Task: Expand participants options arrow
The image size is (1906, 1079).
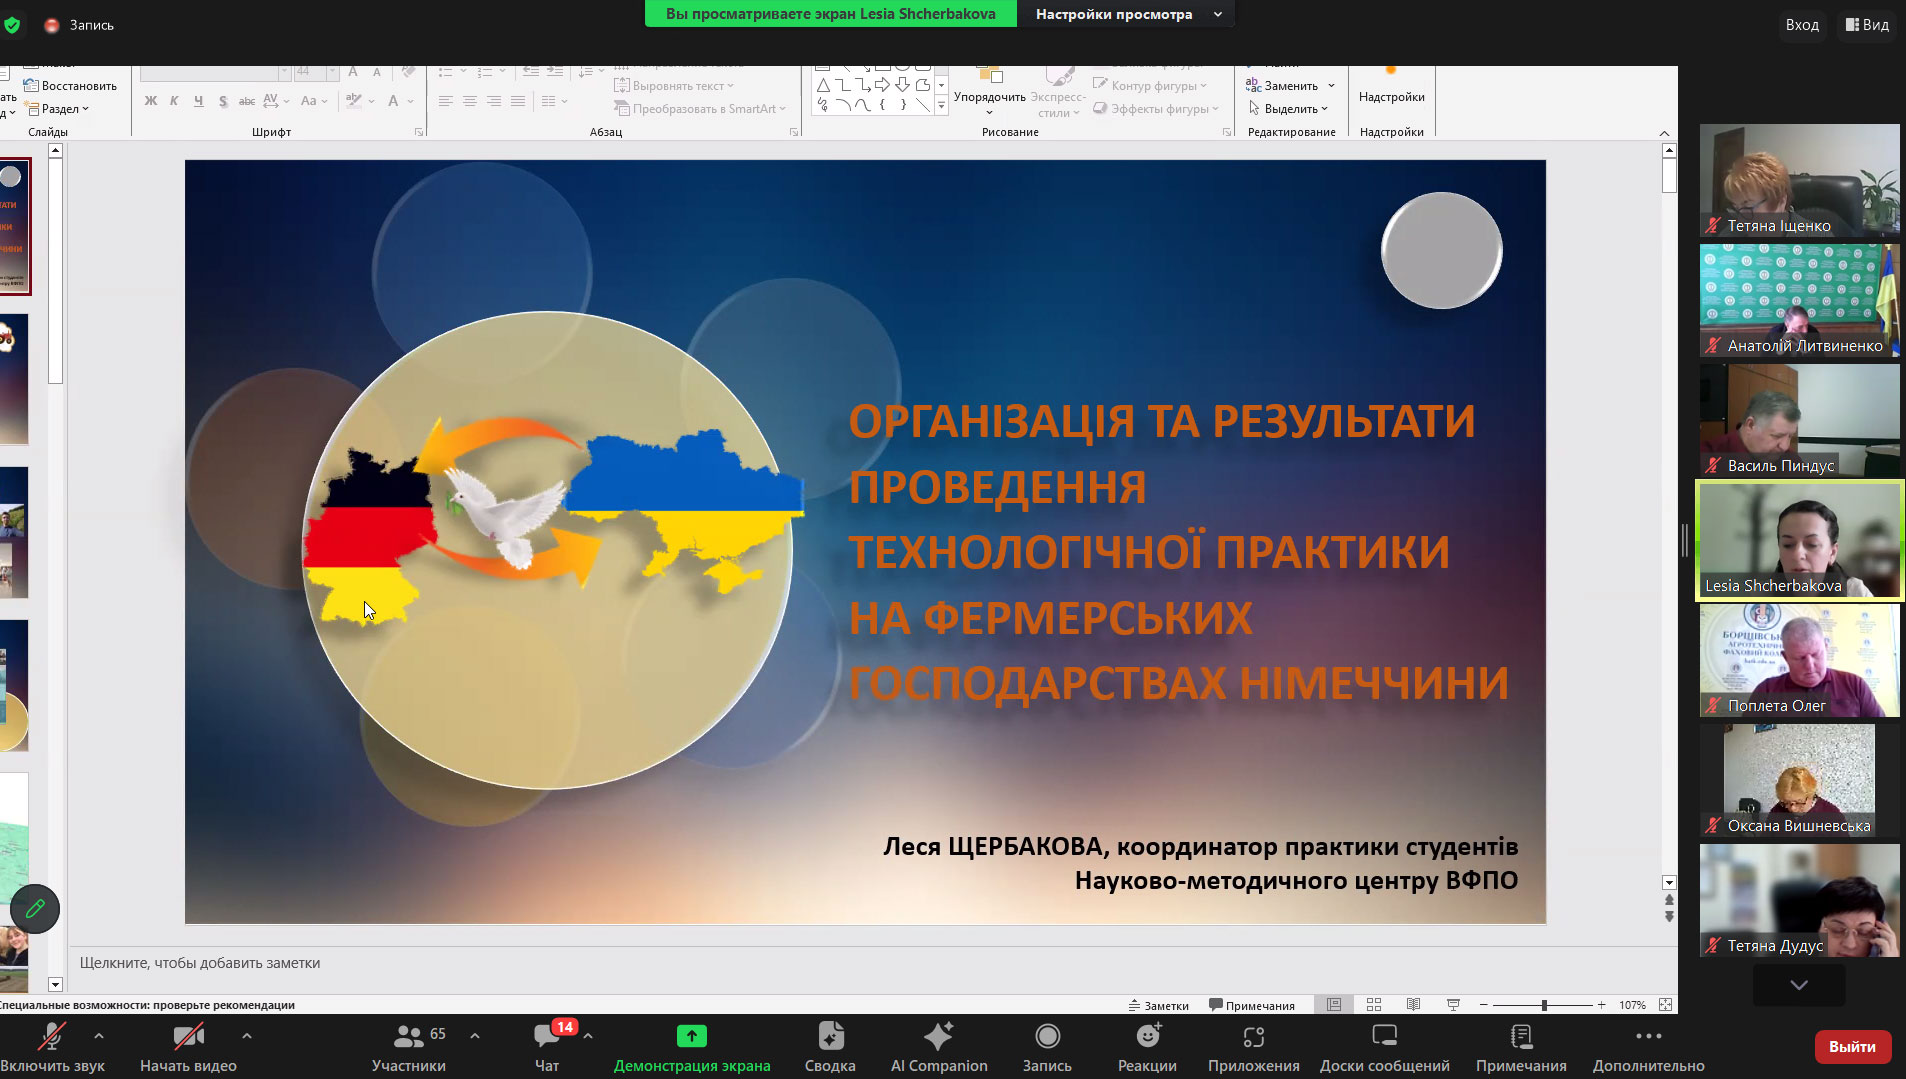Action: coord(475,1036)
